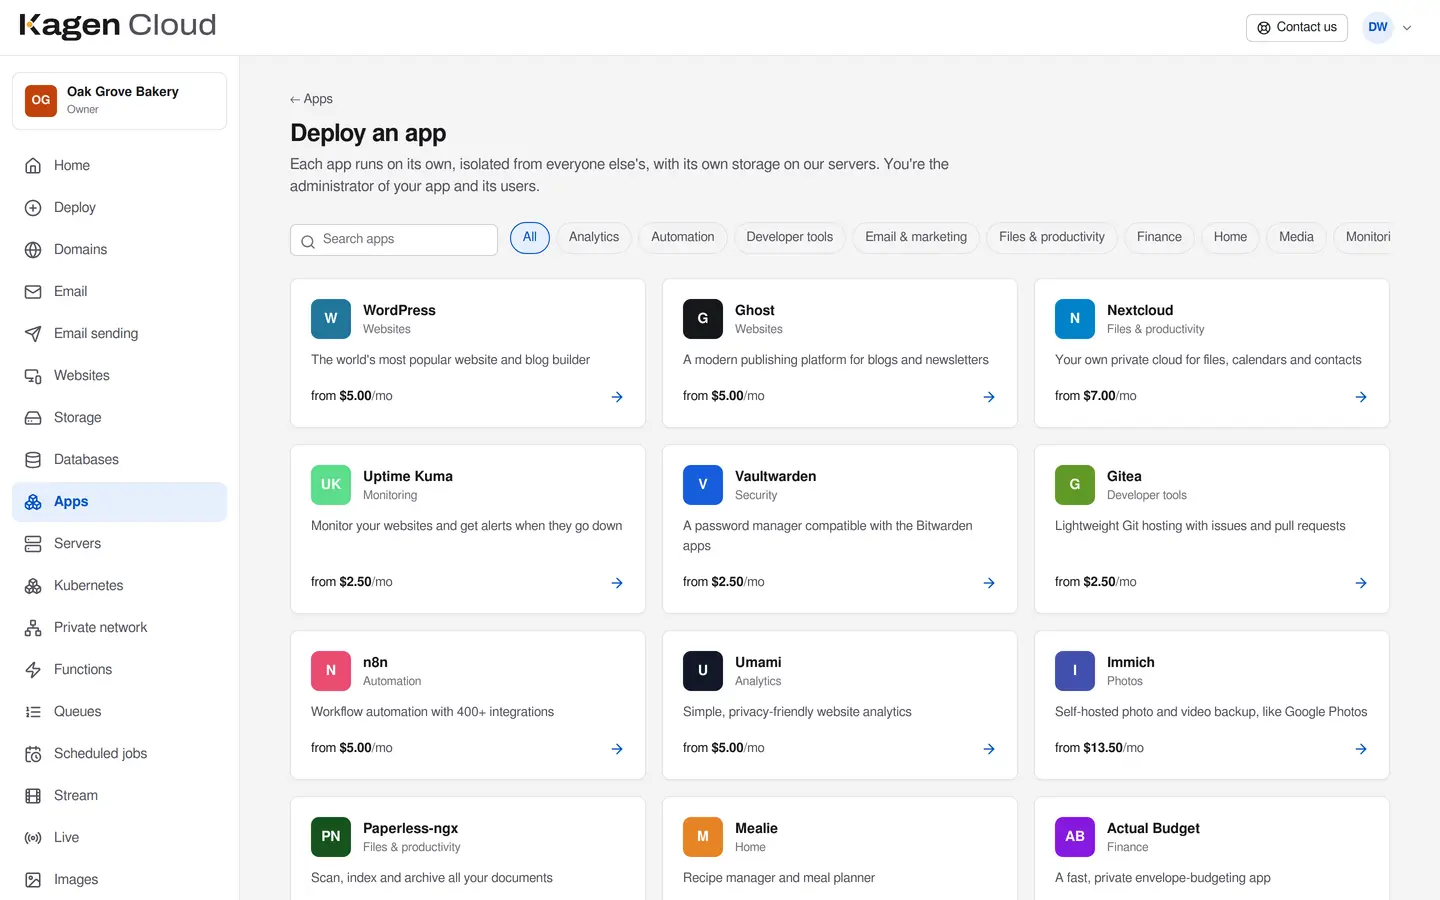Click the Deploy plus icon in sidebar
Screen dimensions: 1440x900
tap(33, 208)
